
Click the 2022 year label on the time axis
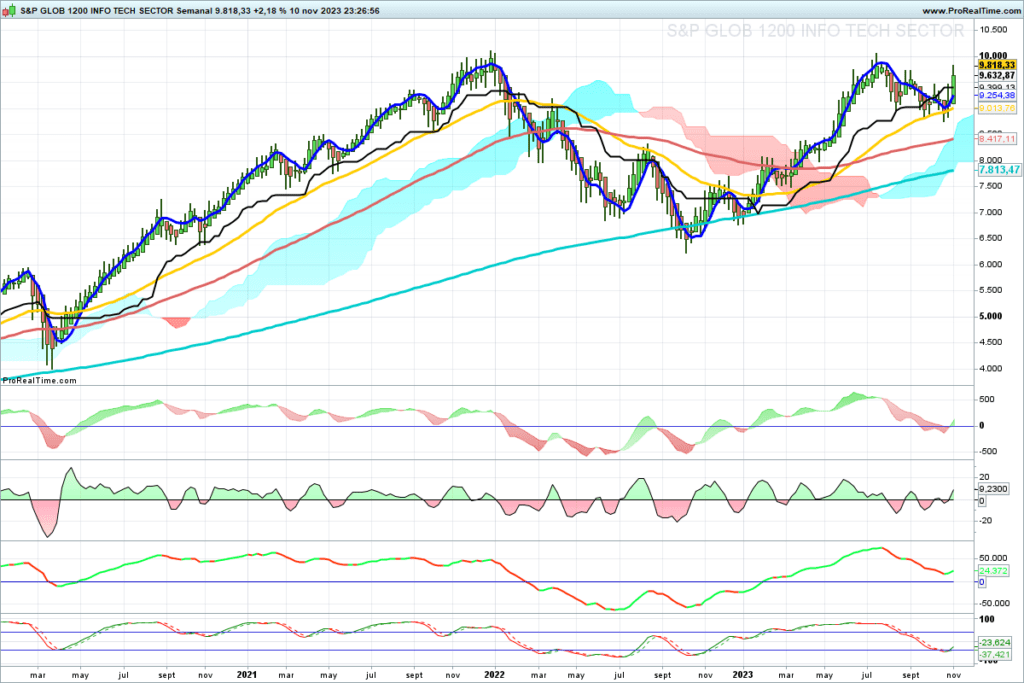pos(494,675)
